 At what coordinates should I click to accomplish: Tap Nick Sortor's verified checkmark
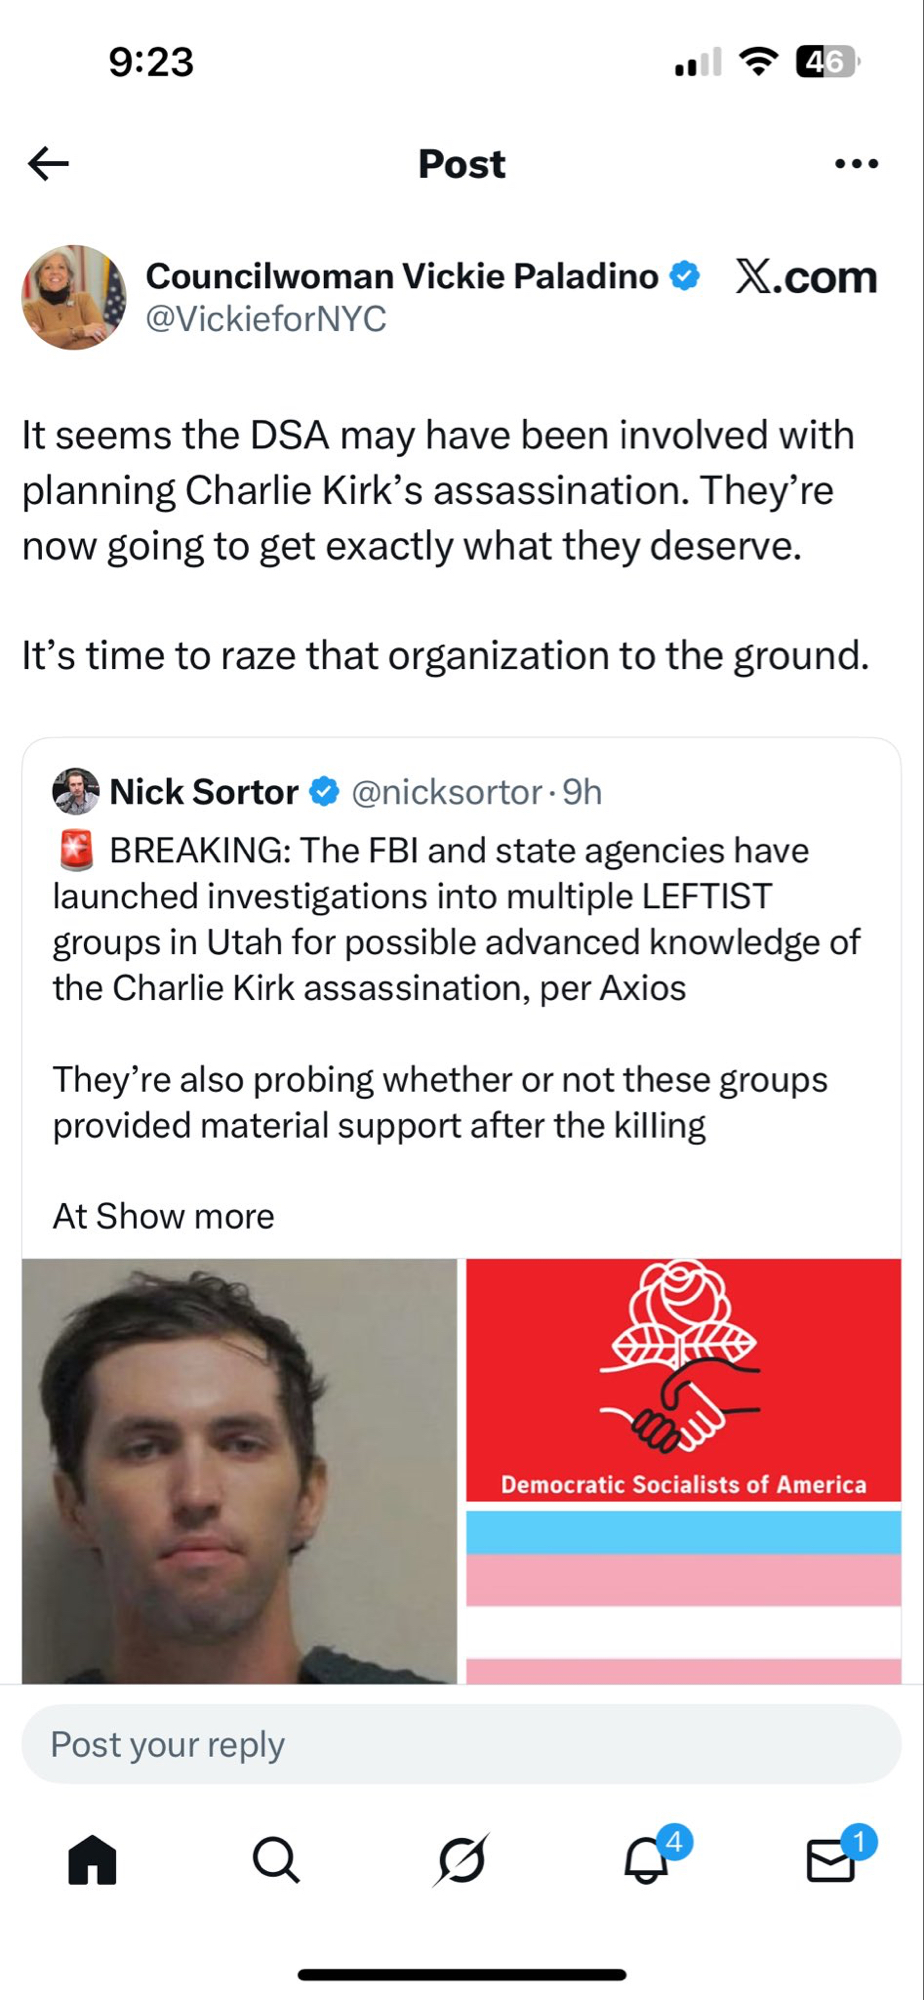324,792
